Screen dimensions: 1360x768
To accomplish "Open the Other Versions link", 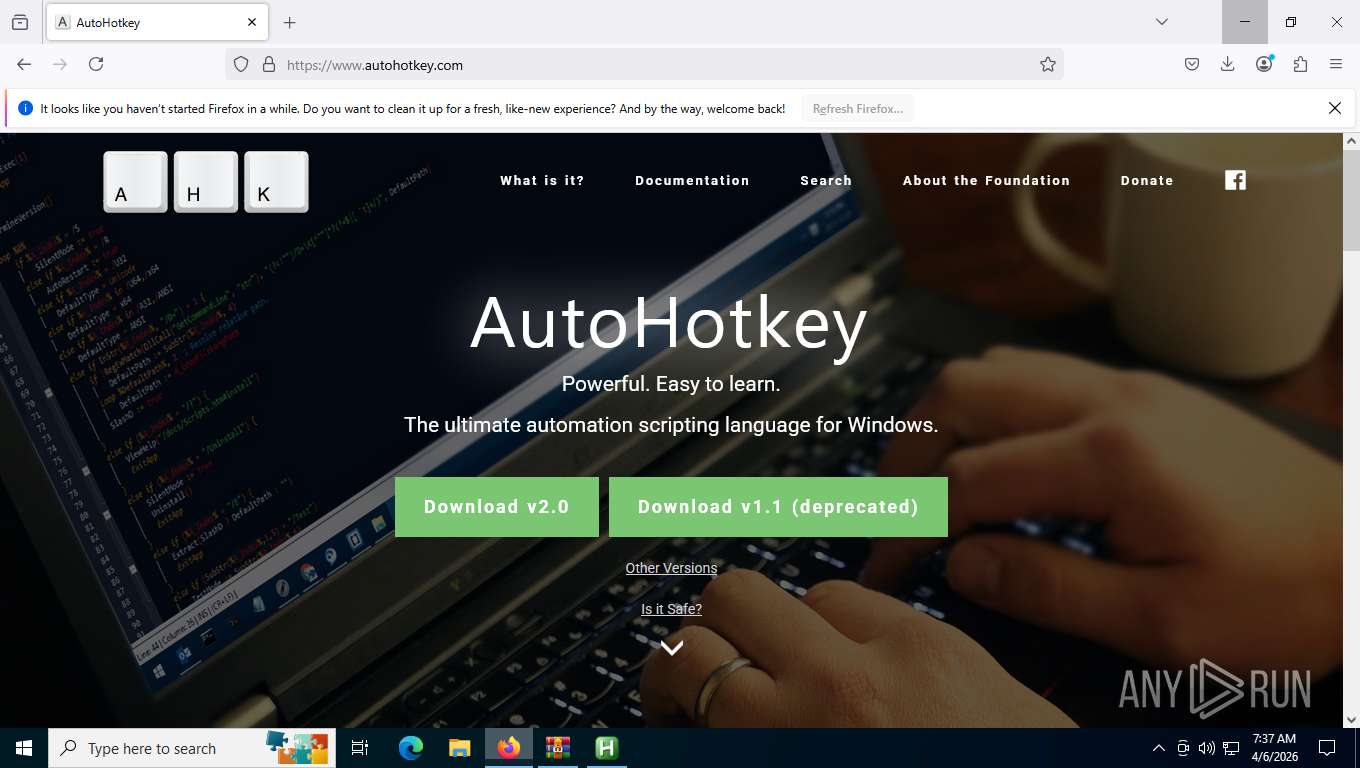I will [671, 568].
